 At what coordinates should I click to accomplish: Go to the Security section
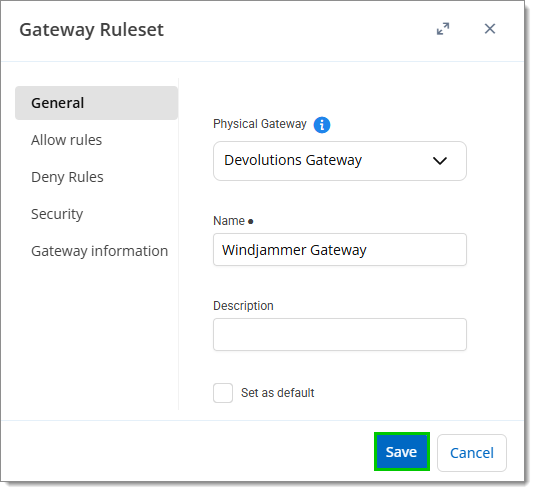tap(57, 214)
